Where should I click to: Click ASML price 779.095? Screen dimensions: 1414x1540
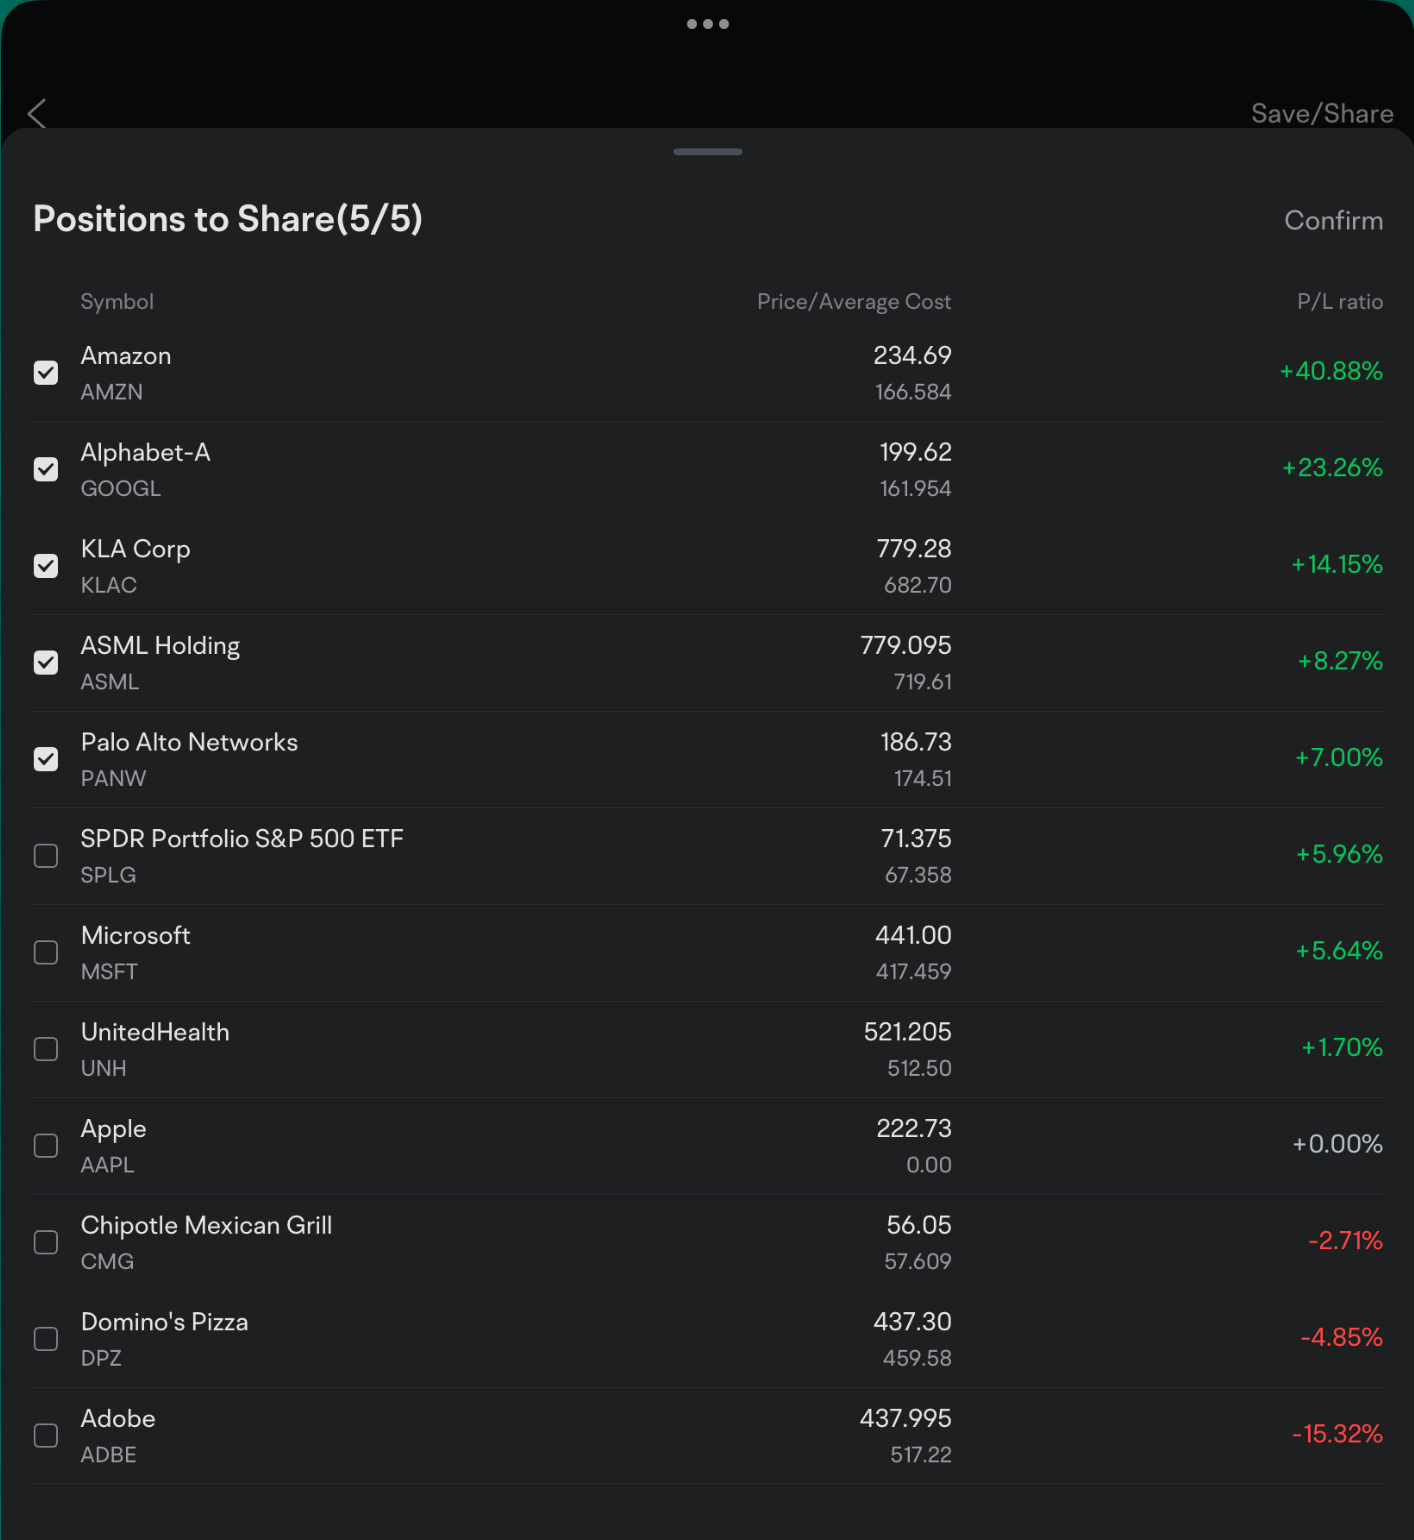[906, 646]
